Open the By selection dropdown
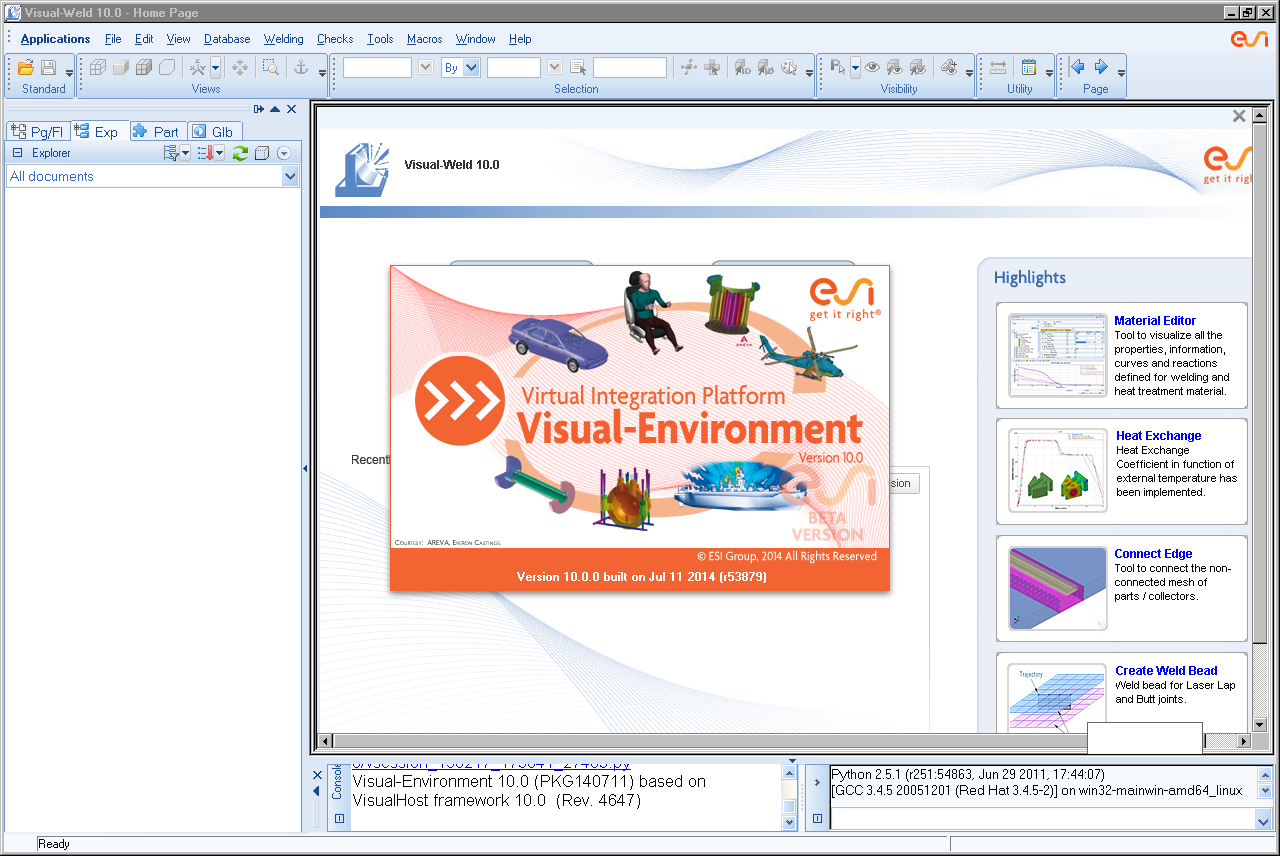The width and height of the screenshot is (1280, 856). click(x=471, y=67)
